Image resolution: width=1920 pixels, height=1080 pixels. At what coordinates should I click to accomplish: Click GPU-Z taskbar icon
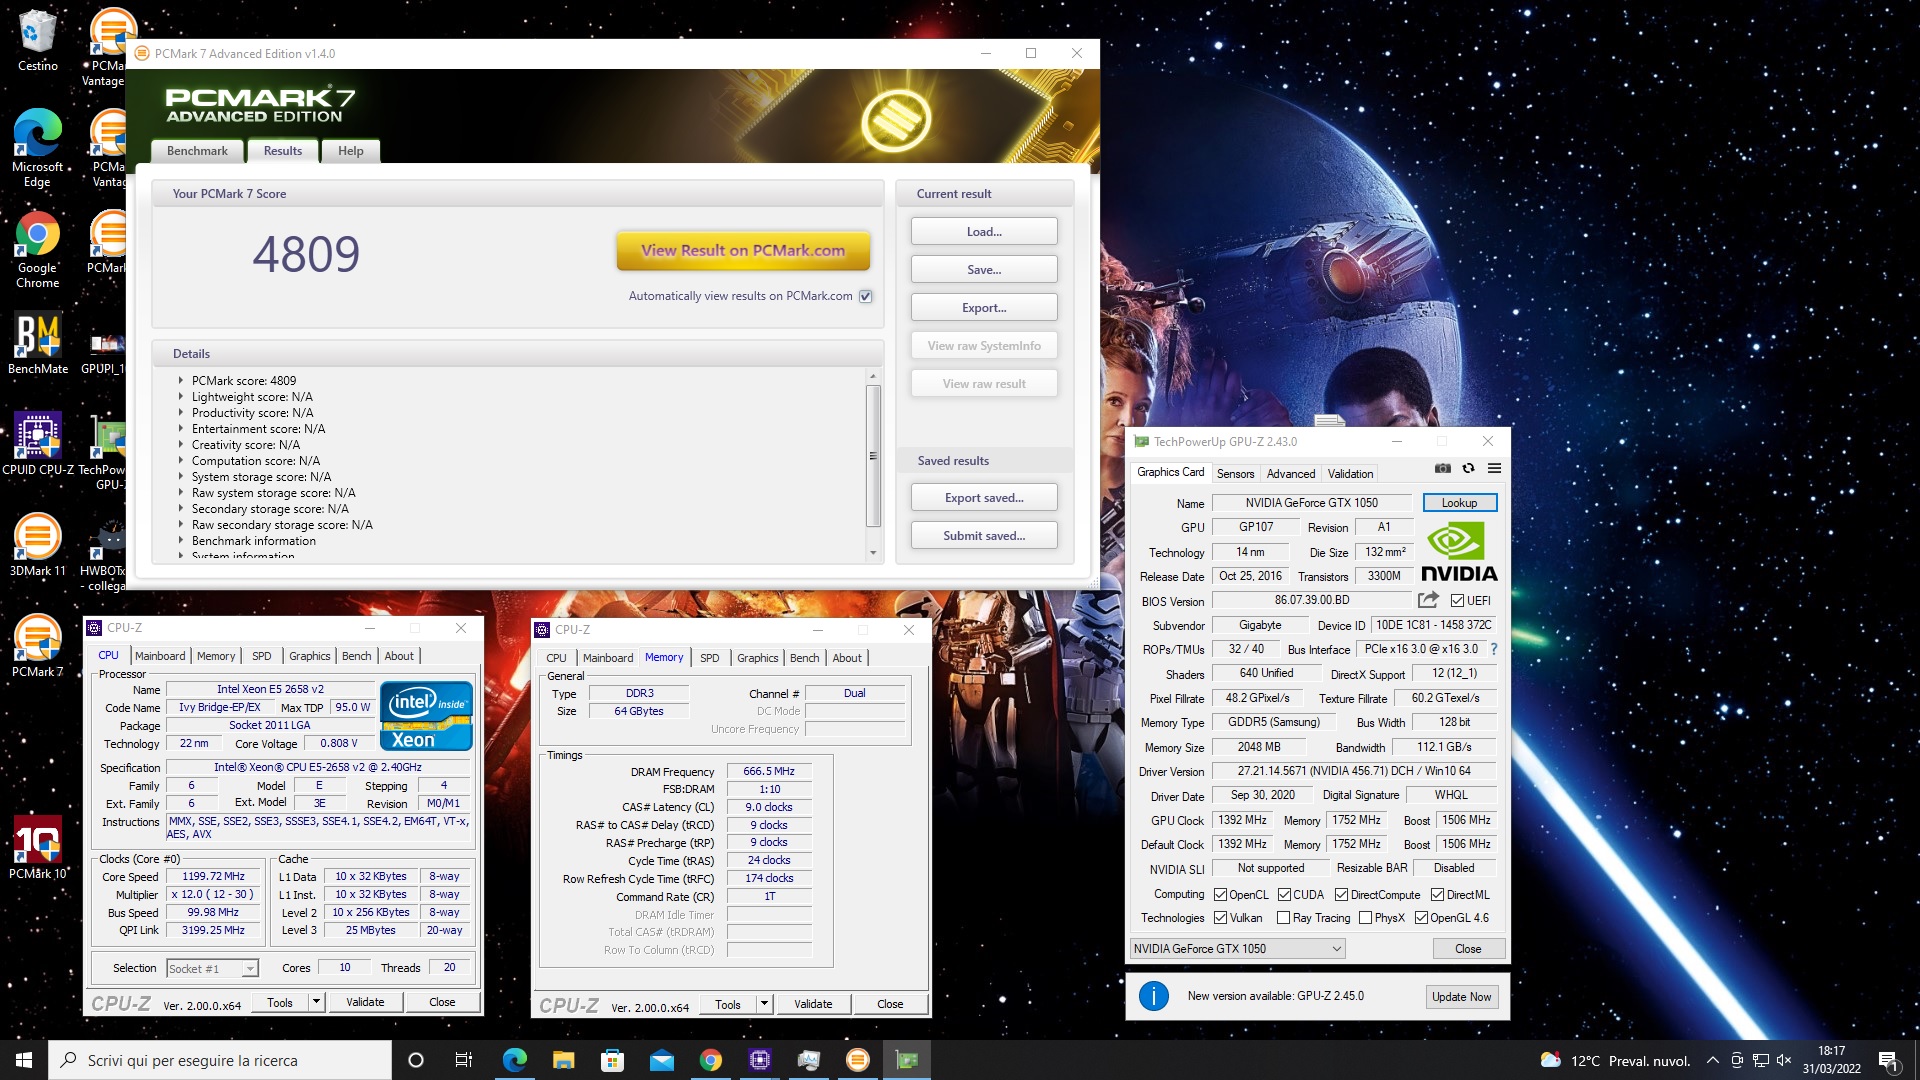point(907,1060)
